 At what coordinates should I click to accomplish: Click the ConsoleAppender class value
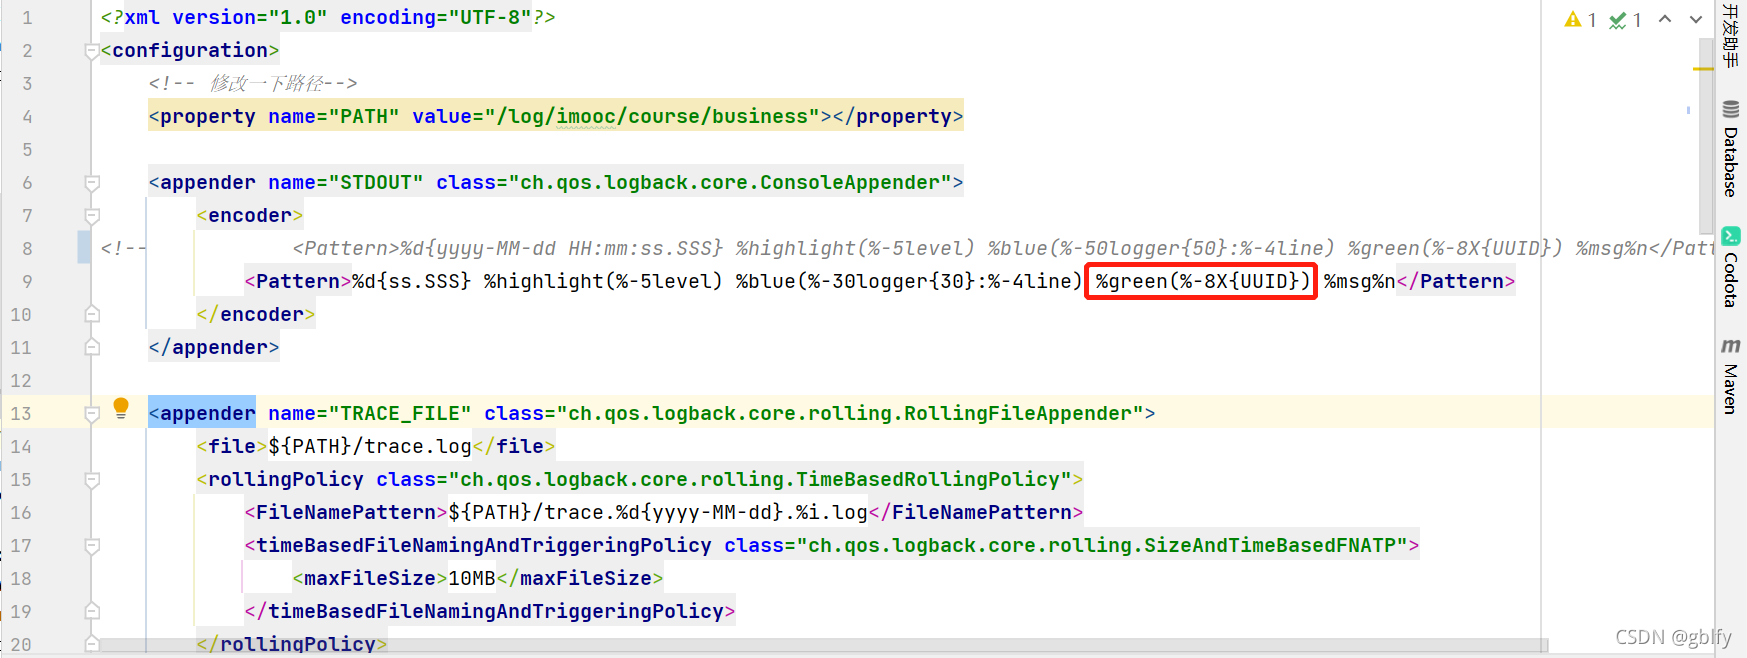[730, 183]
